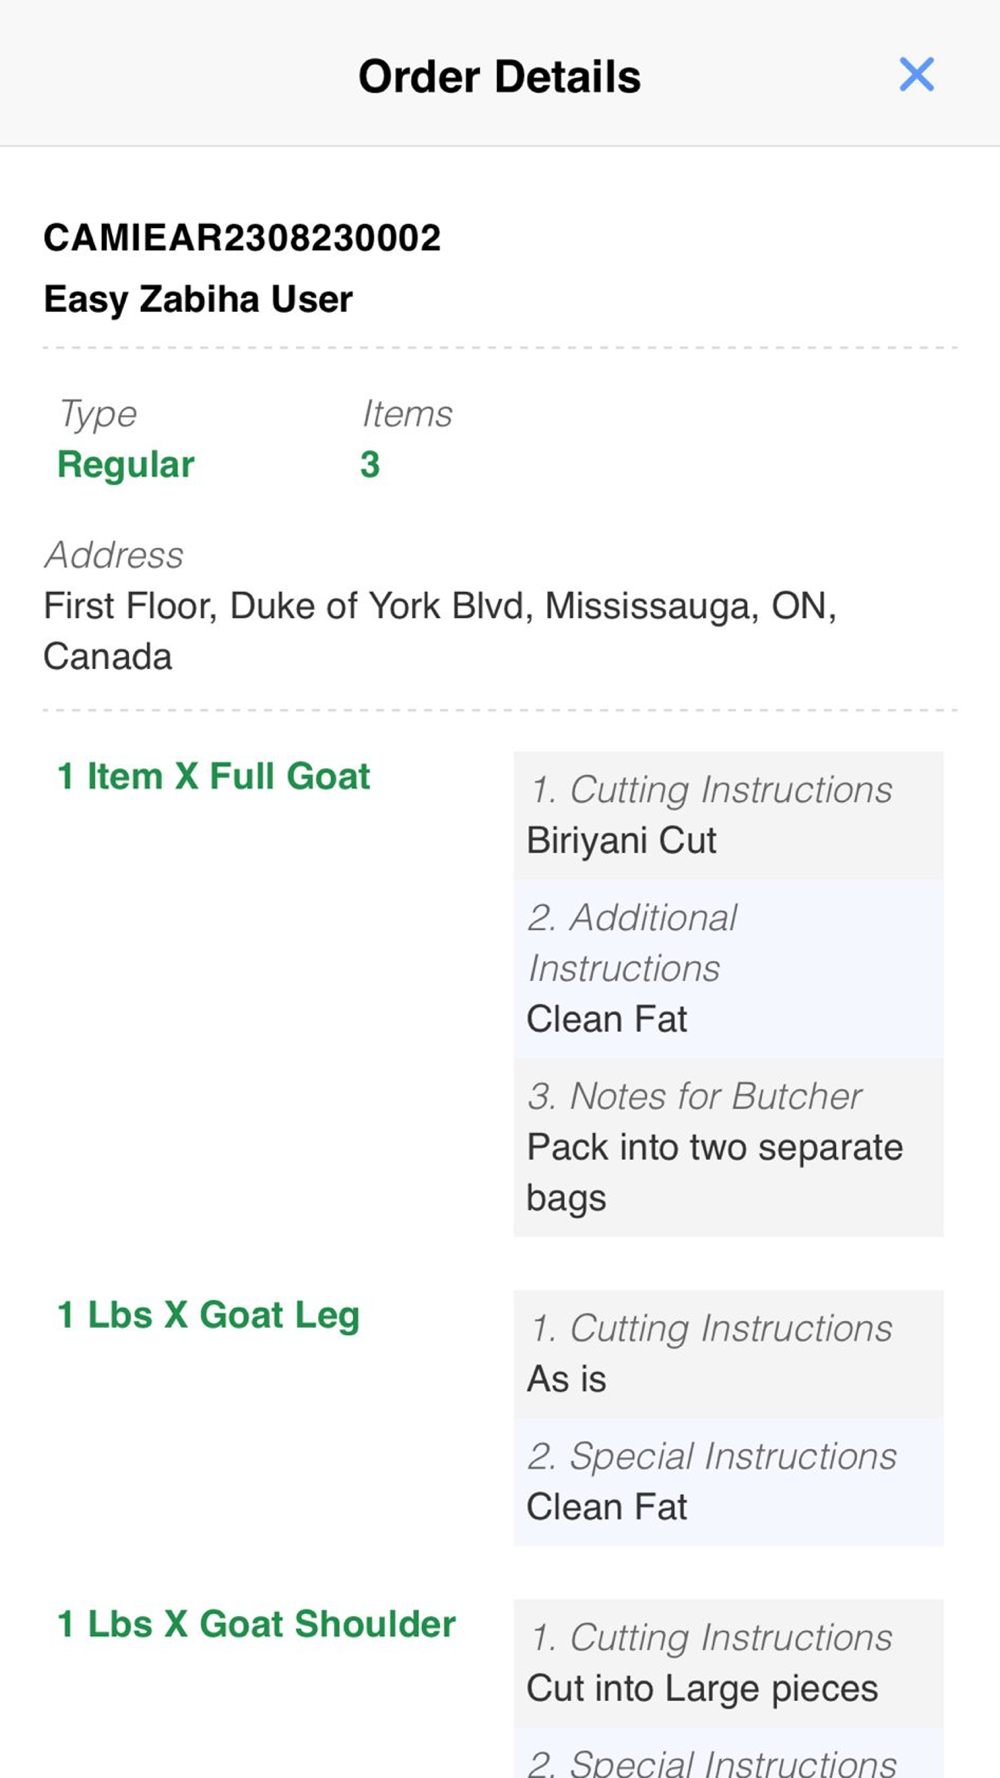Tap the Easy Zabiha User customer name
Viewport: 1000px width, 1778px height.
[x=198, y=299]
